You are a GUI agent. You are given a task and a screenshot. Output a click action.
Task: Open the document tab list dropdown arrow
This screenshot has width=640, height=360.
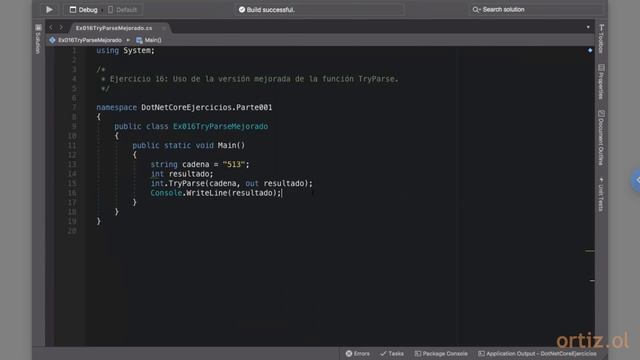(x=588, y=27)
